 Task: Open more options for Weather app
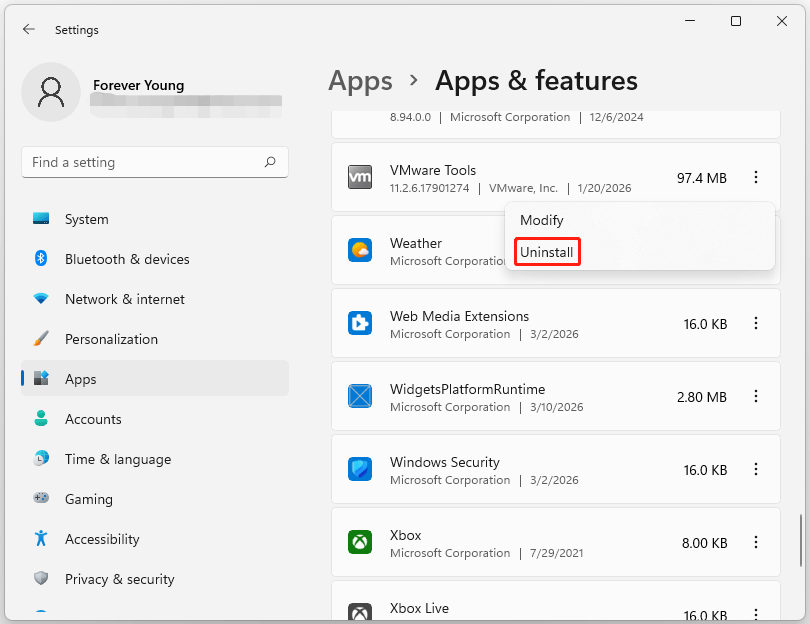[757, 251]
